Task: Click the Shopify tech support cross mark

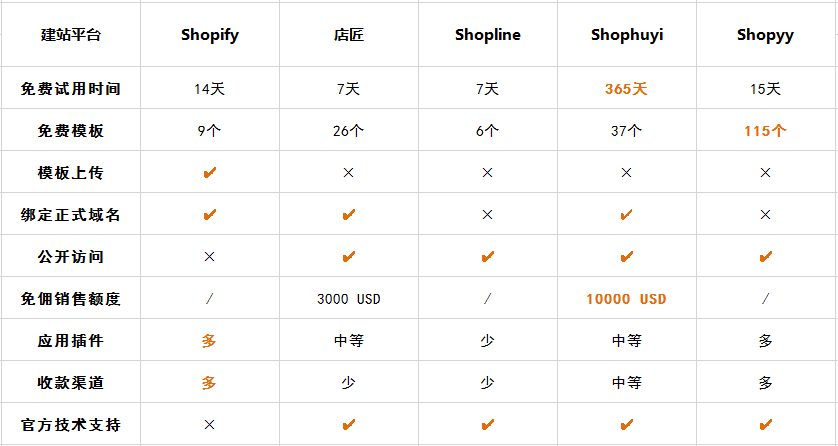Action: pyautogui.click(x=209, y=425)
